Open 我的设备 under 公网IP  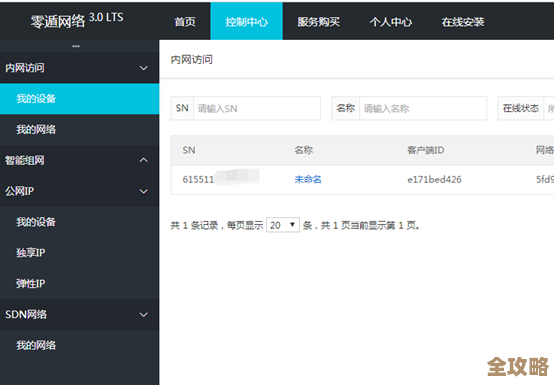click(x=79, y=222)
